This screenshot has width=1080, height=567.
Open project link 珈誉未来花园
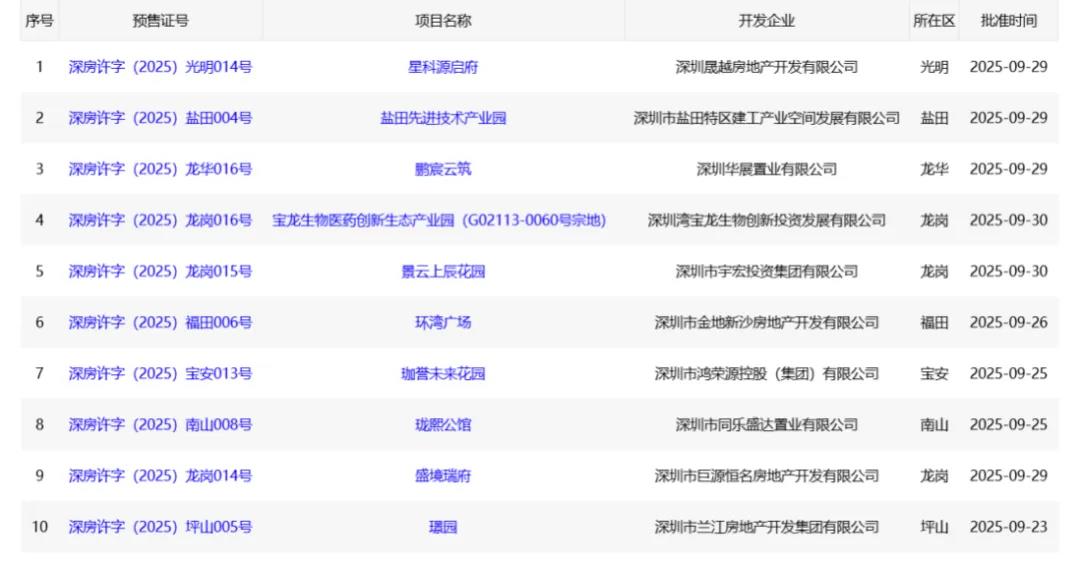click(x=443, y=373)
